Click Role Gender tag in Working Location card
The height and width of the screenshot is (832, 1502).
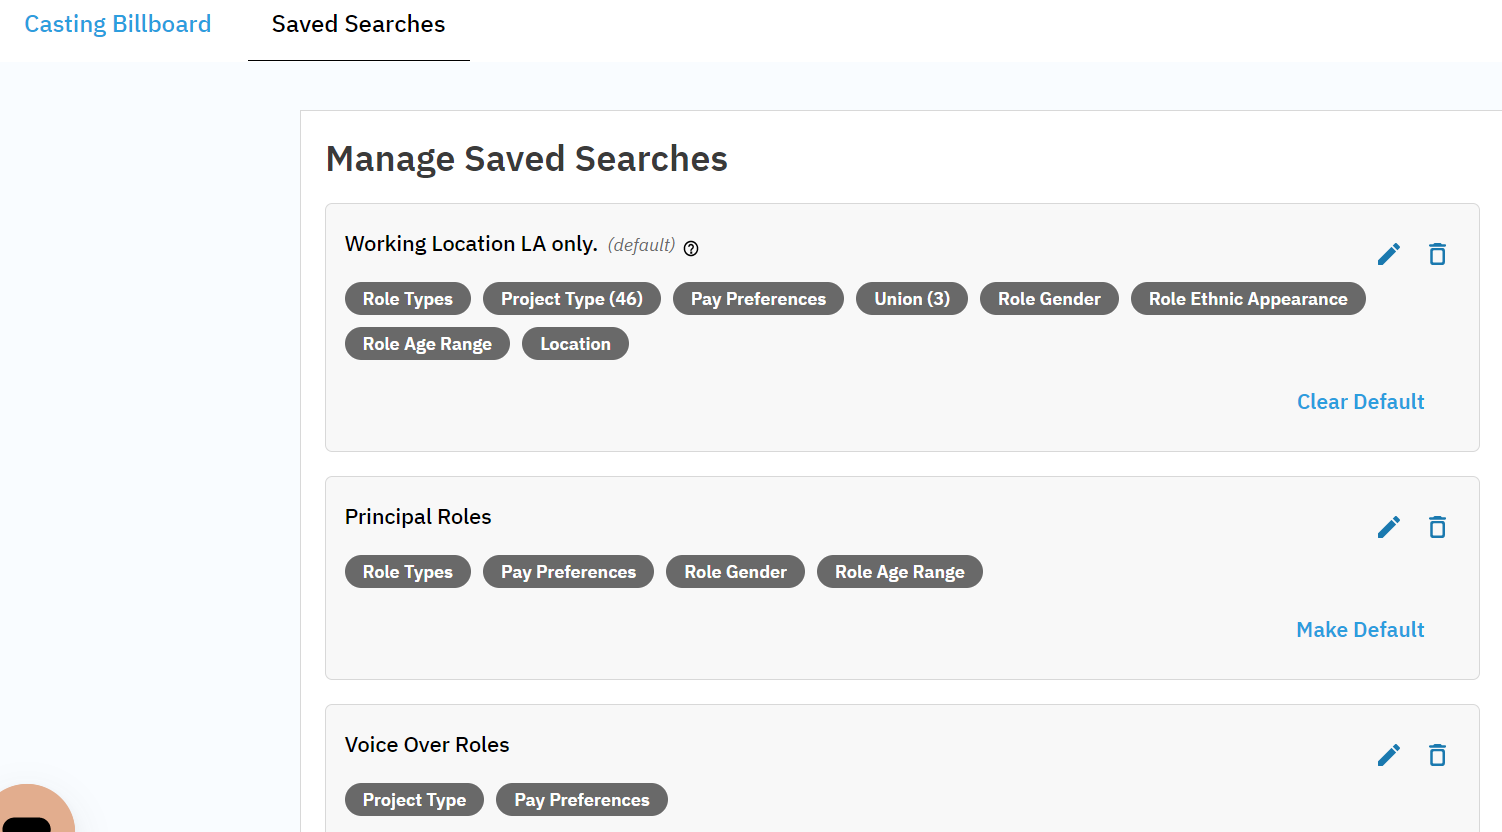(1049, 299)
